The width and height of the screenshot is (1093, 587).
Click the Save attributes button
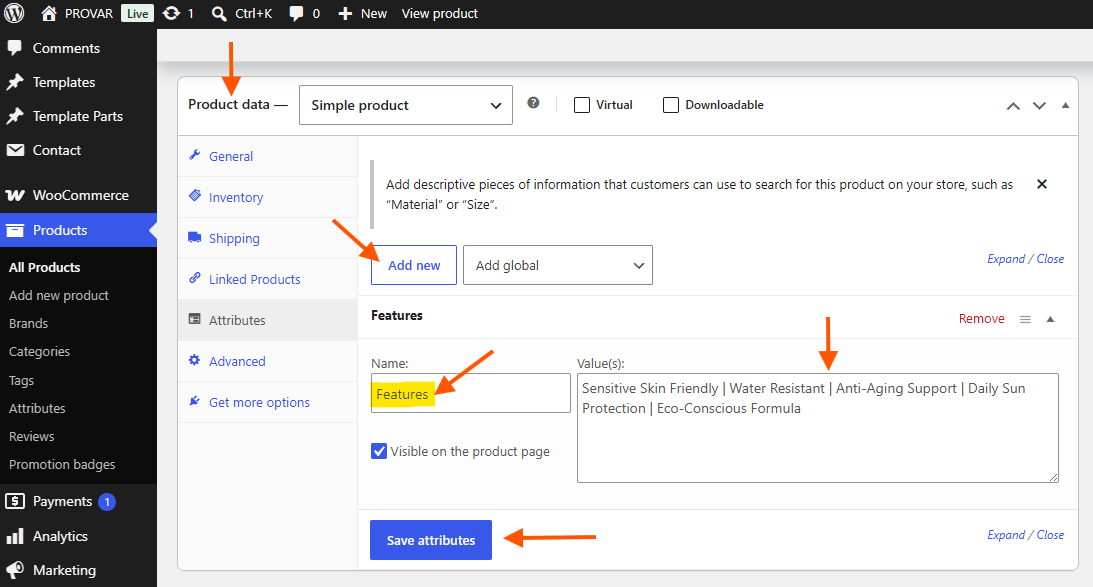click(431, 540)
